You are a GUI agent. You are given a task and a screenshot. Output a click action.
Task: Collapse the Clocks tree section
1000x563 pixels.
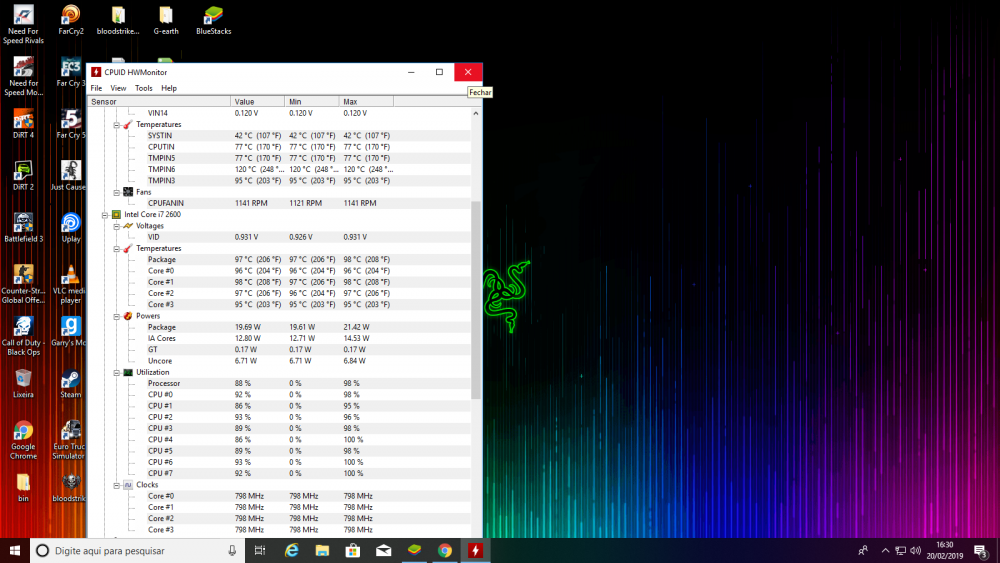point(115,485)
